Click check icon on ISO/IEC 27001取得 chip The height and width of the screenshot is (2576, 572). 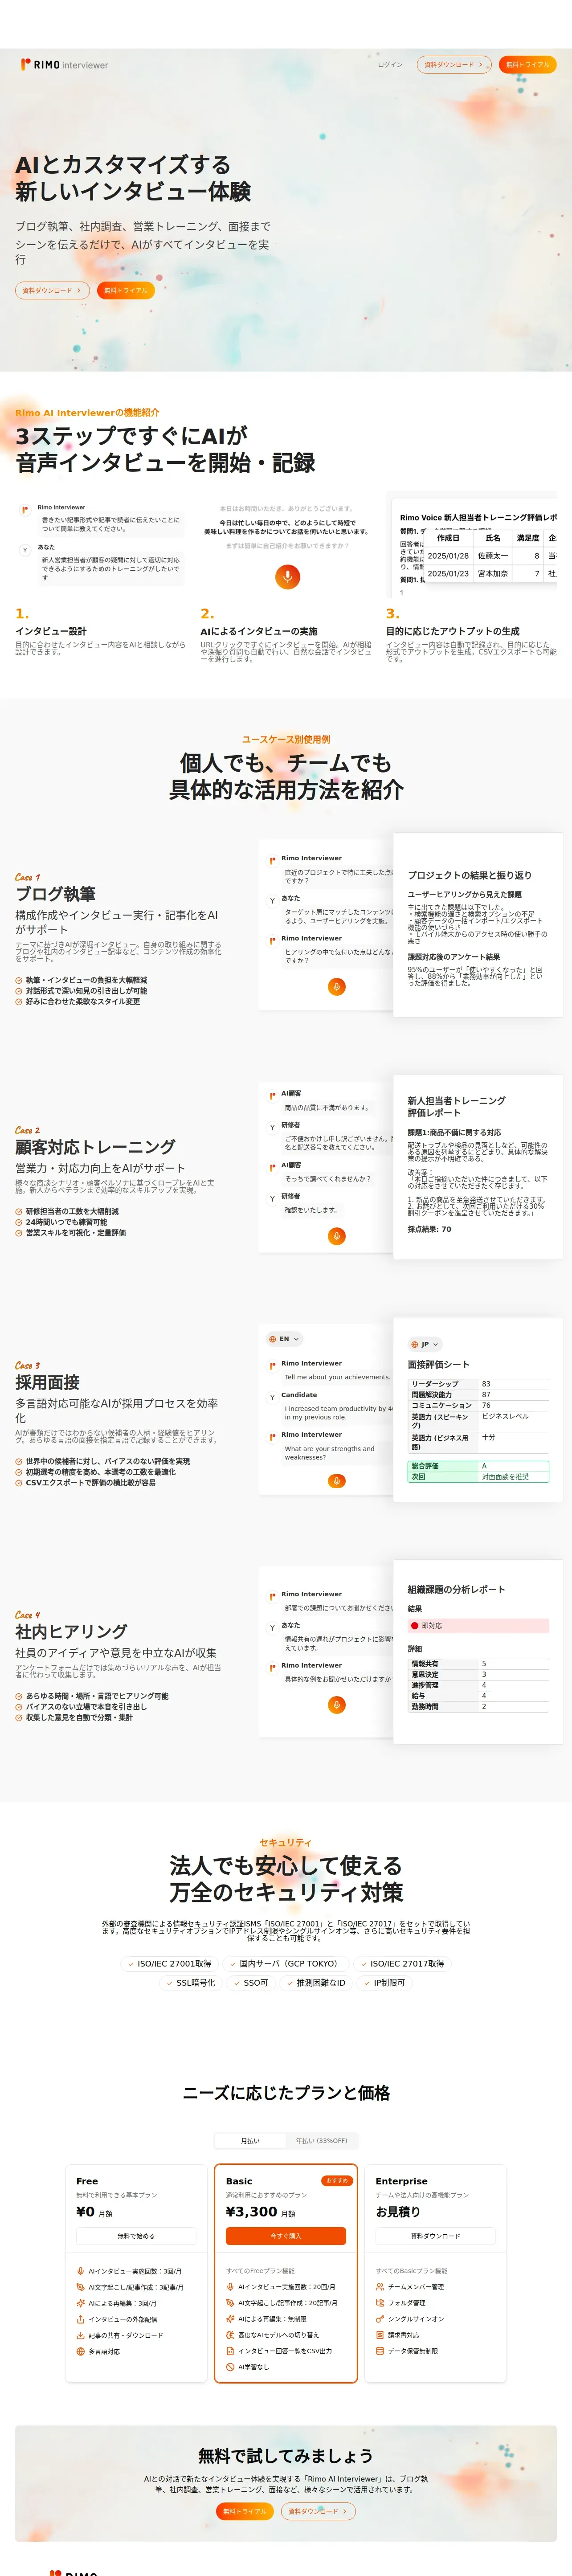pos(130,1964)
